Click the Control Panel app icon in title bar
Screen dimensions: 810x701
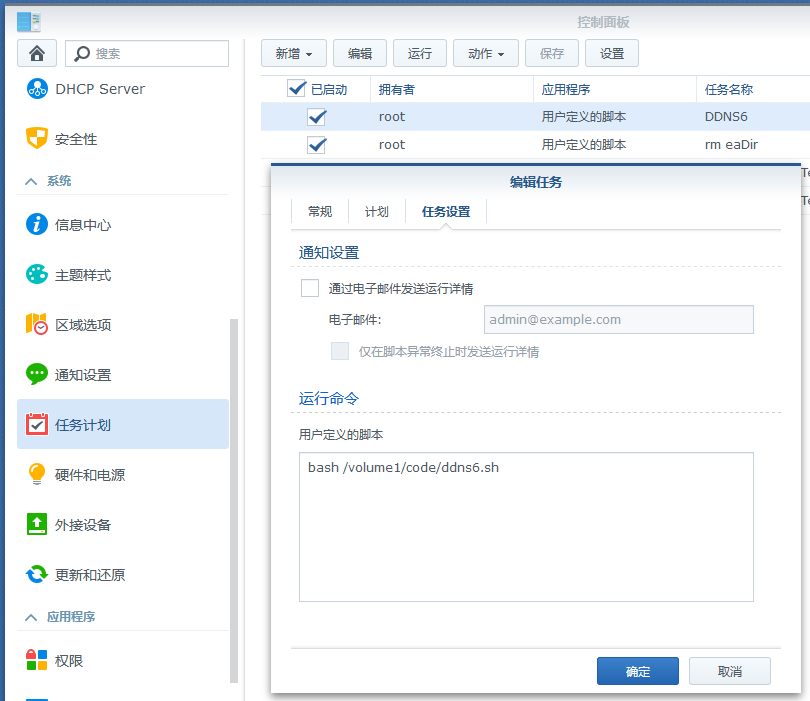pos(28,22)
